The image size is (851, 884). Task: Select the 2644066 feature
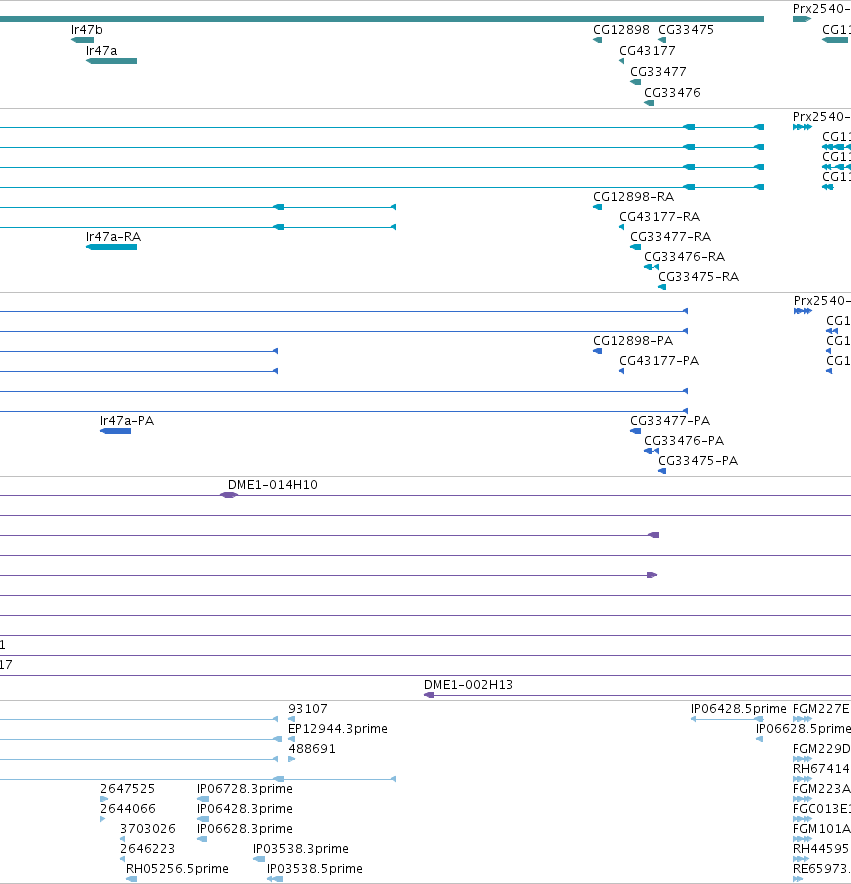tap(103, 819)
